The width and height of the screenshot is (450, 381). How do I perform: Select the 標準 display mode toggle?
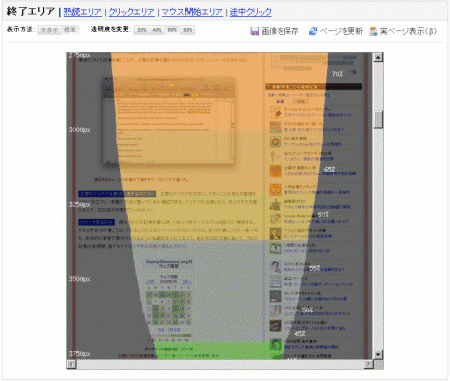(70, 30)
